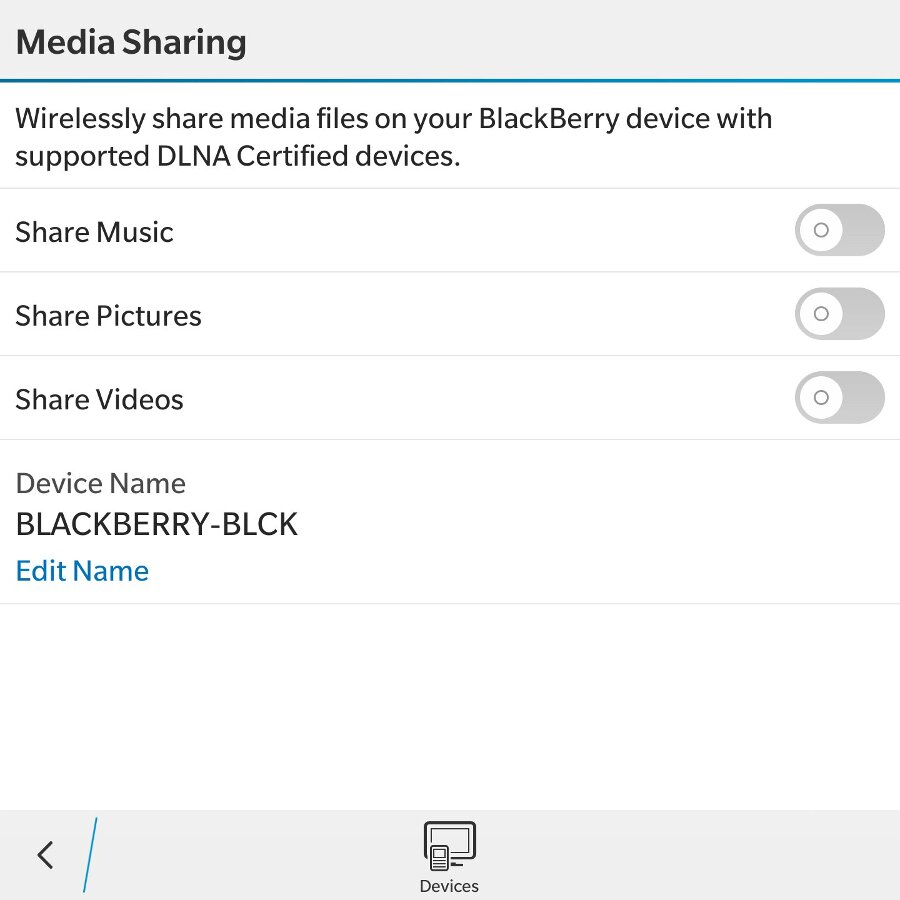
Task: Tap the knob circle of Share Music switch
Action: 821,230
